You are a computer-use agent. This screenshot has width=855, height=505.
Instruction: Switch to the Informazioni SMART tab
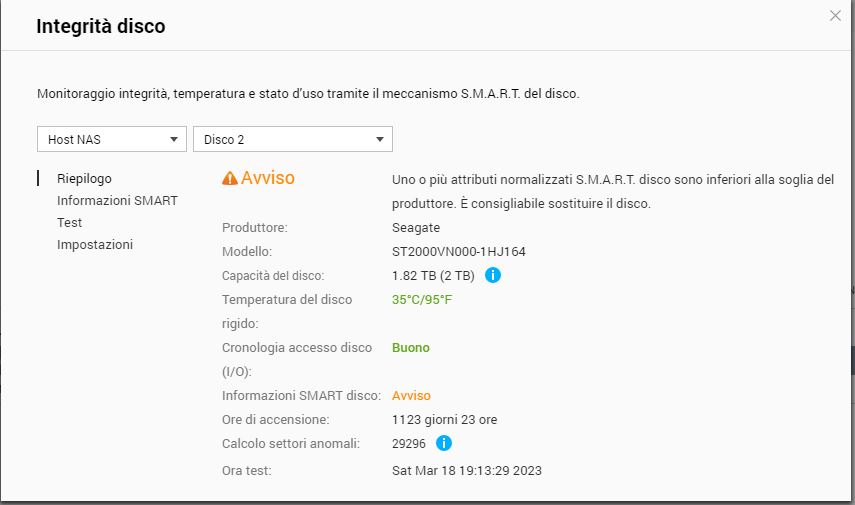pos(117,201)
